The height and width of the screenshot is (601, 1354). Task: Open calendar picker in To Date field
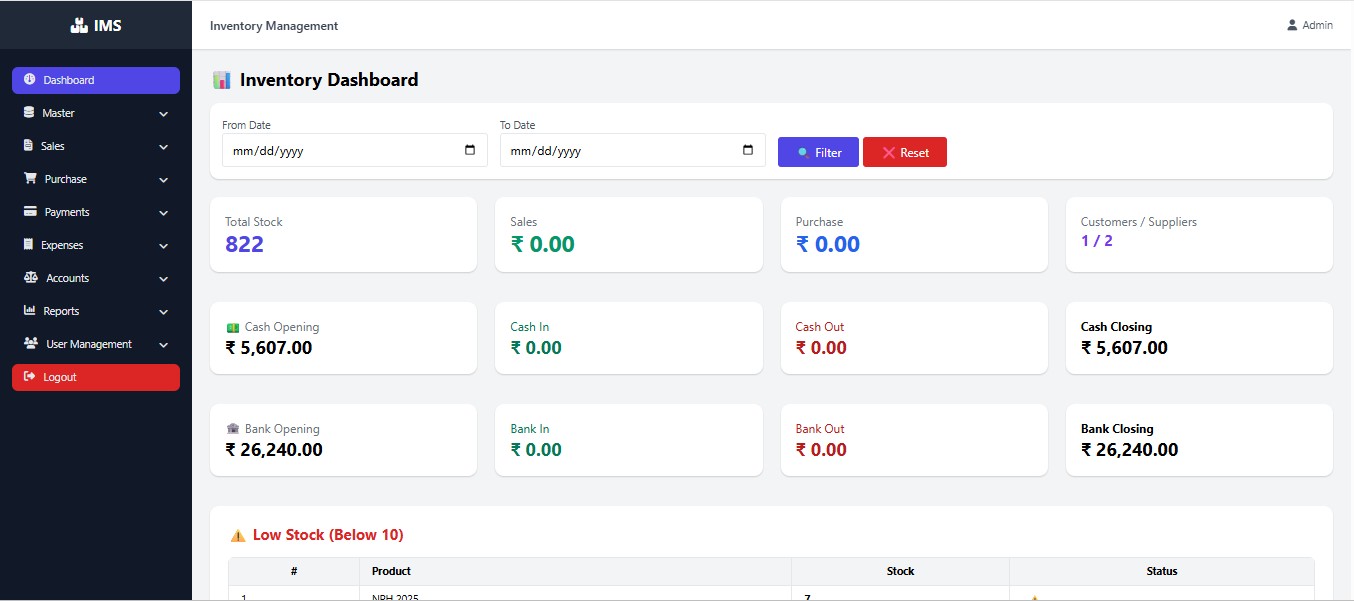(x=748, y=151)
